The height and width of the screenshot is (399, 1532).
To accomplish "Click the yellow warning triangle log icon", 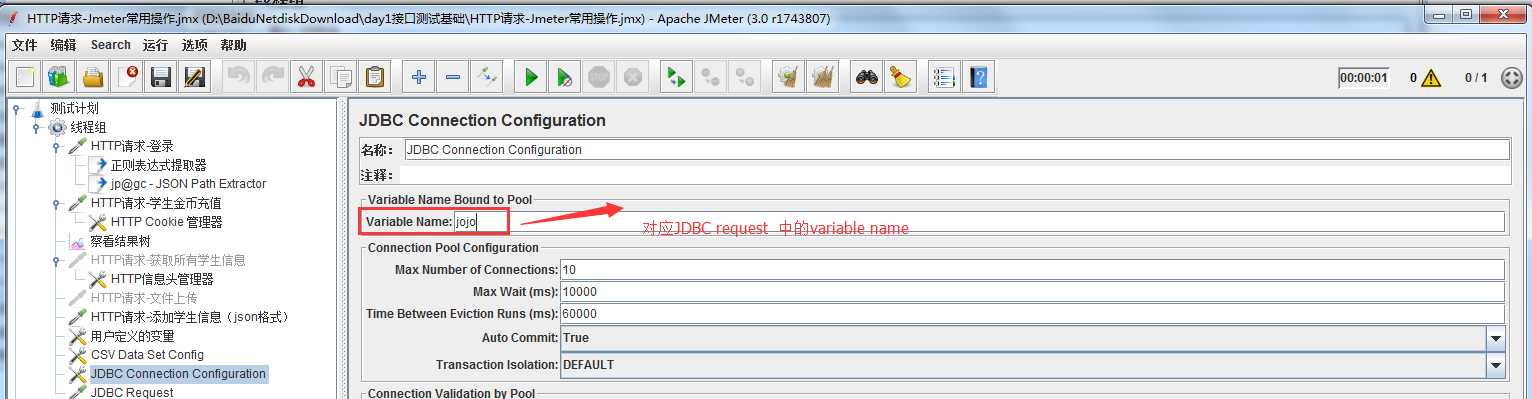I will 1430,78.
